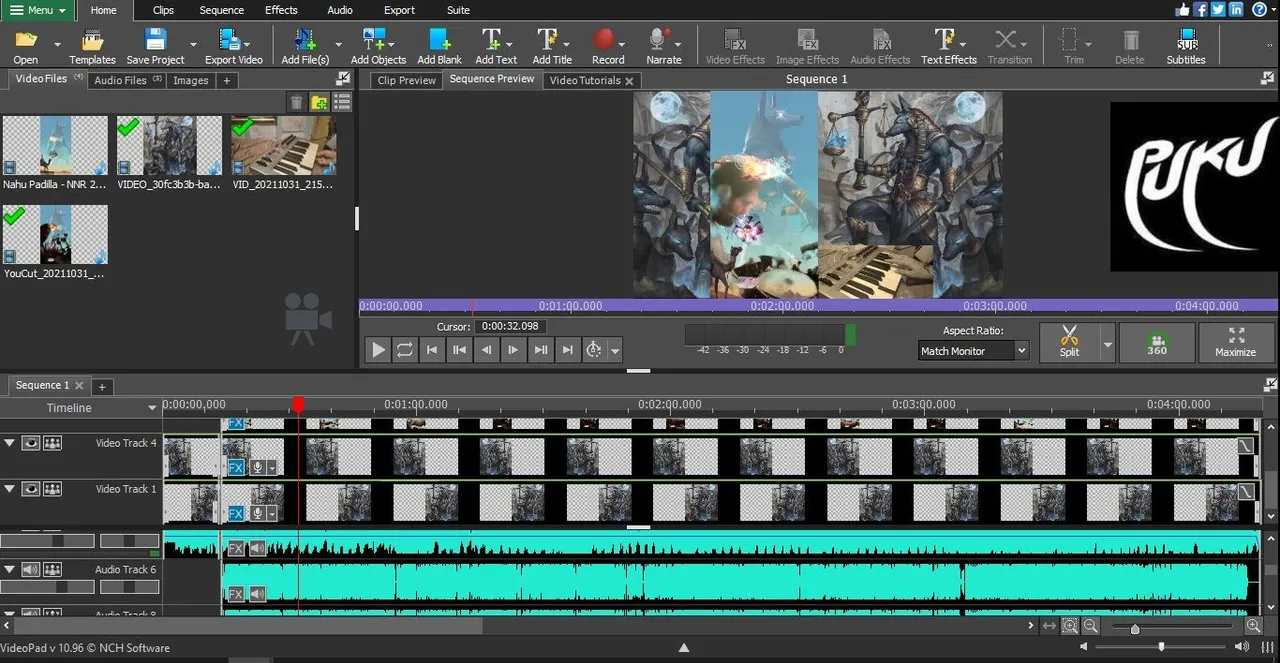Open the Export ribbon tab
Viewport: 1280px width, 663px height.
(399, 10)
